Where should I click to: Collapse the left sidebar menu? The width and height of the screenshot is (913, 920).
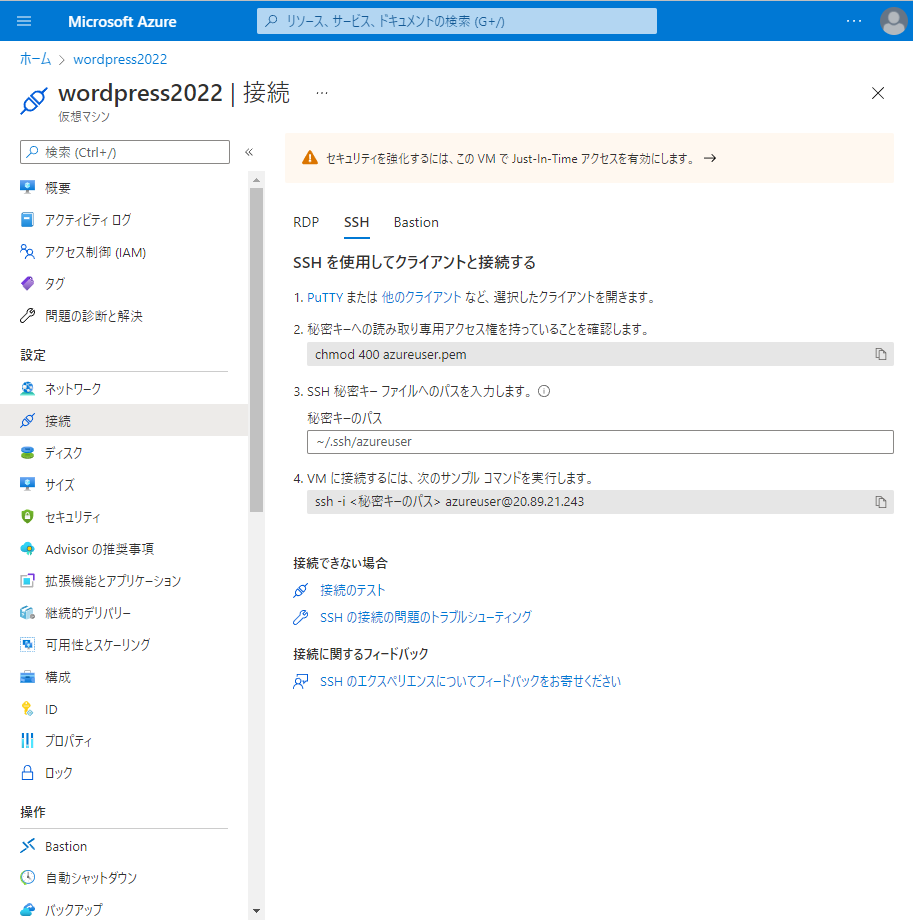pos(249,152)
